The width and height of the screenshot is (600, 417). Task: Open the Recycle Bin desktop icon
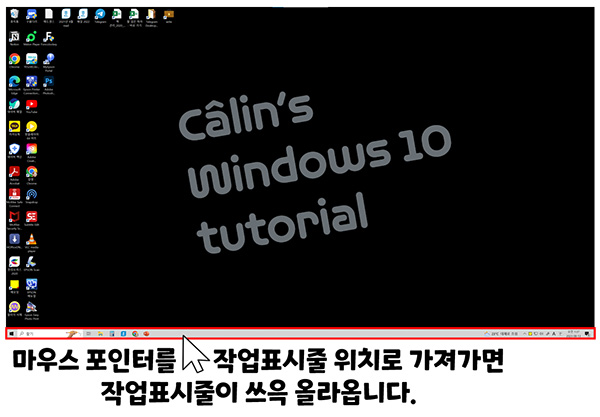point(14,16)
